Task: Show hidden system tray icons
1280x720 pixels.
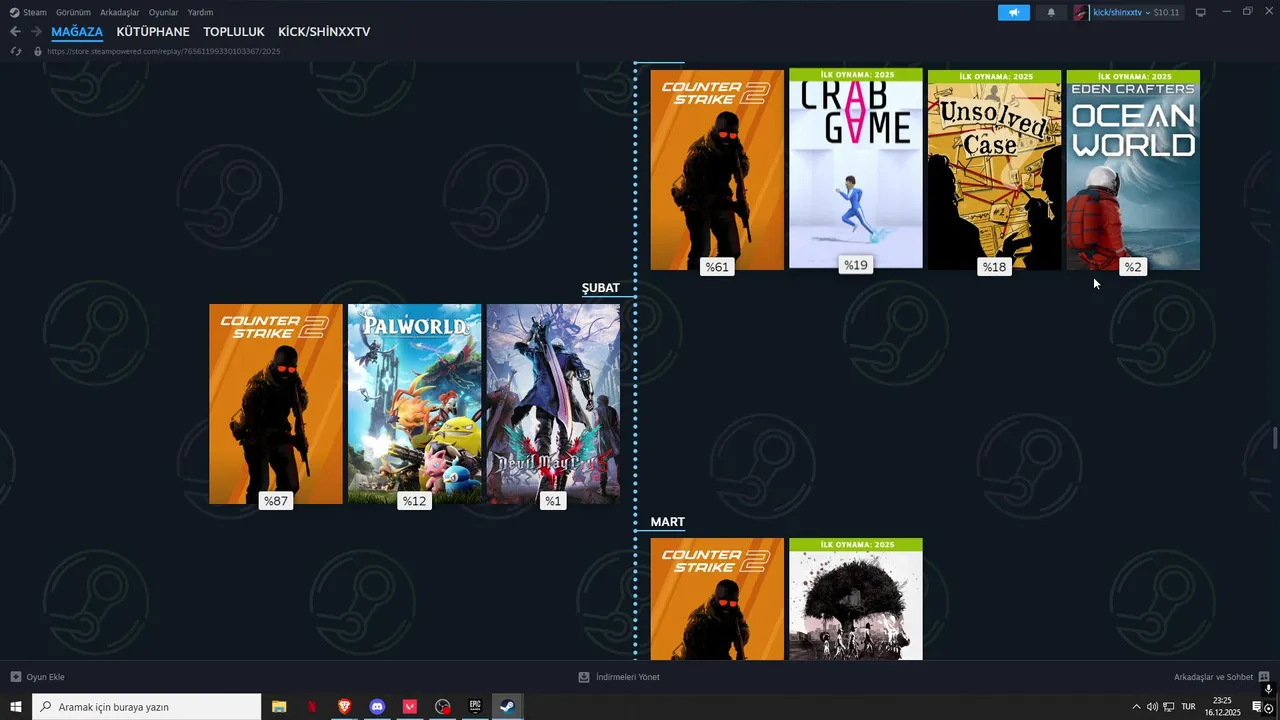Action: pyautogui.click(x=1136, y=707)
